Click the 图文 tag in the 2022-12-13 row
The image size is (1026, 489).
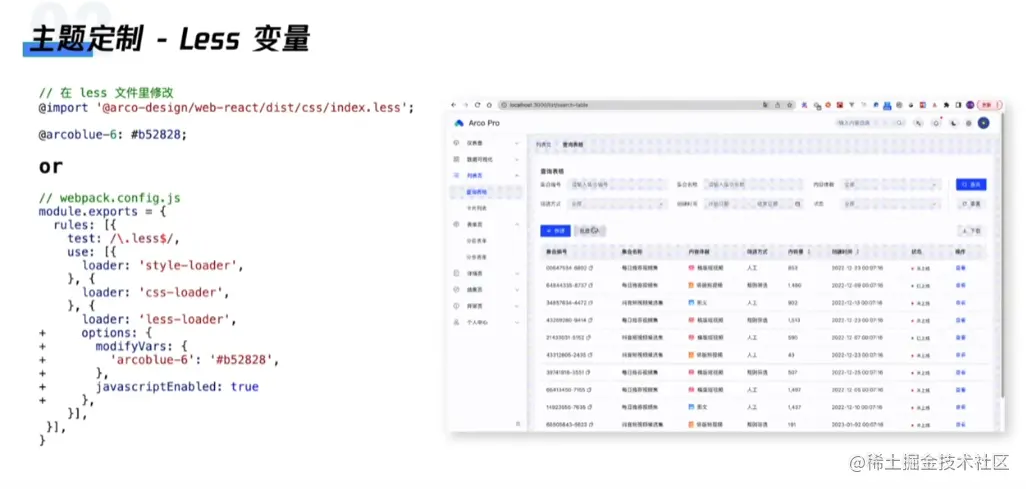tap(698, 302)
